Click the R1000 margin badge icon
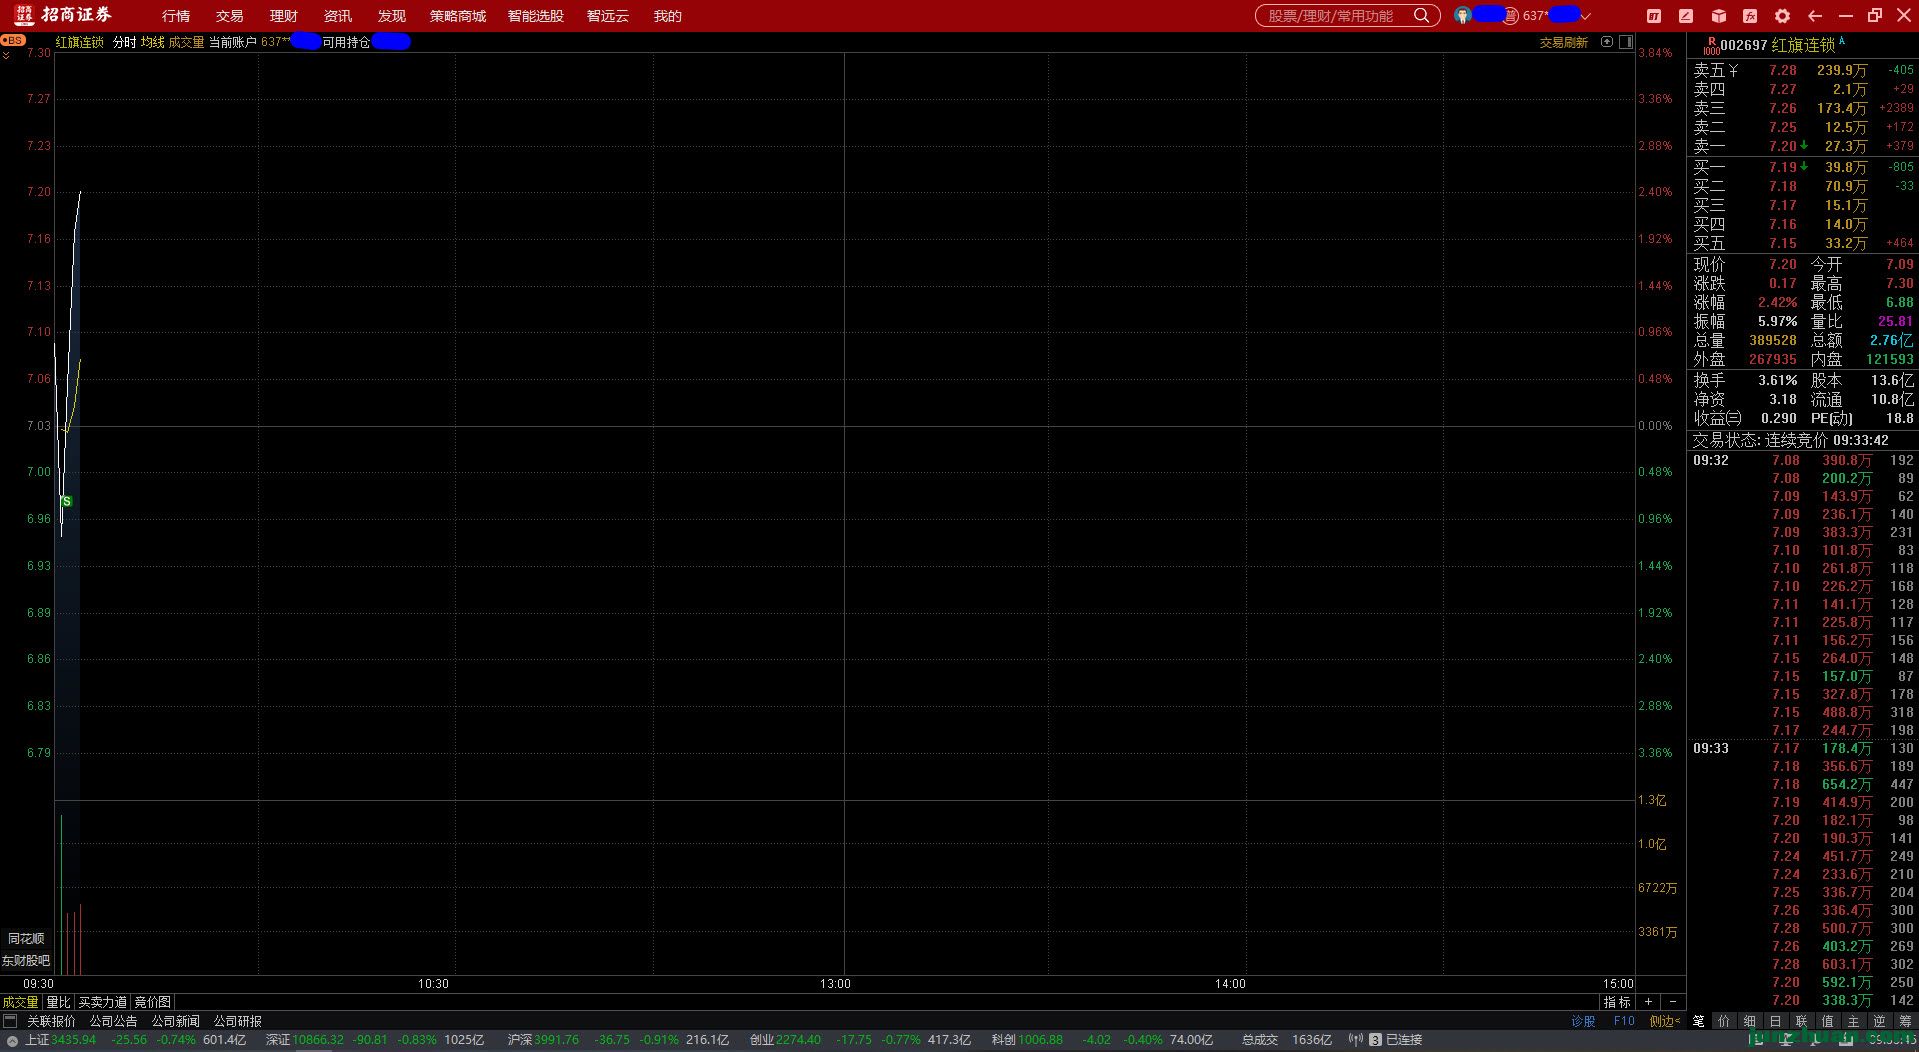The image size is (1919, 1052). (x=1711, y=46)
